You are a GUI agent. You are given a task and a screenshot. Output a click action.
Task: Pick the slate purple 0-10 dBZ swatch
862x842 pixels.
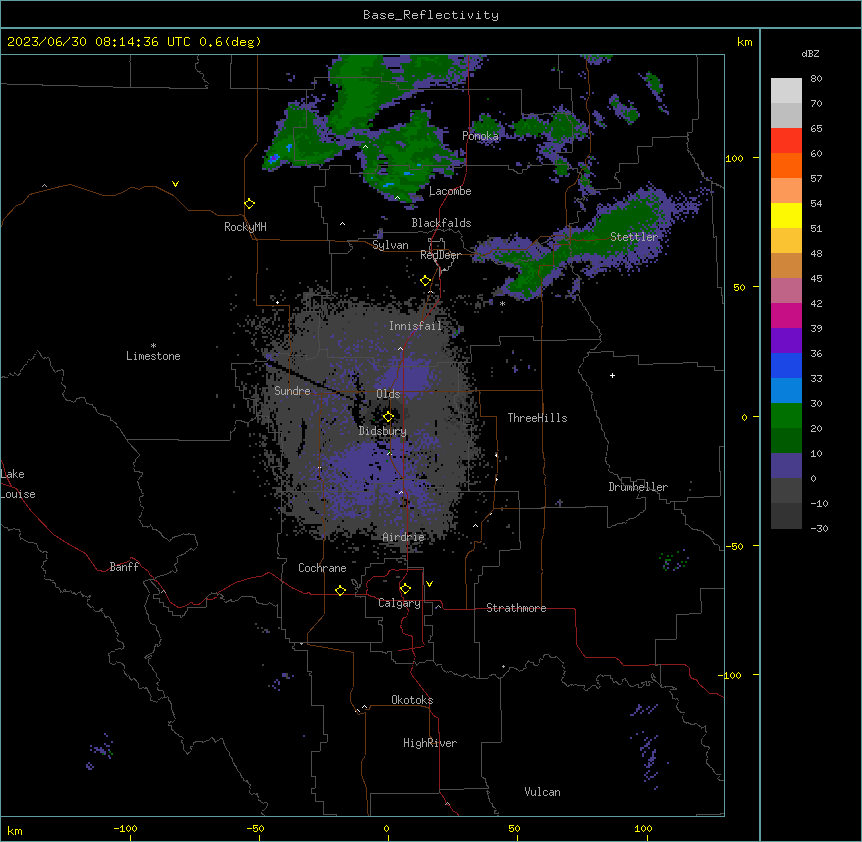[x=786, y=466]
